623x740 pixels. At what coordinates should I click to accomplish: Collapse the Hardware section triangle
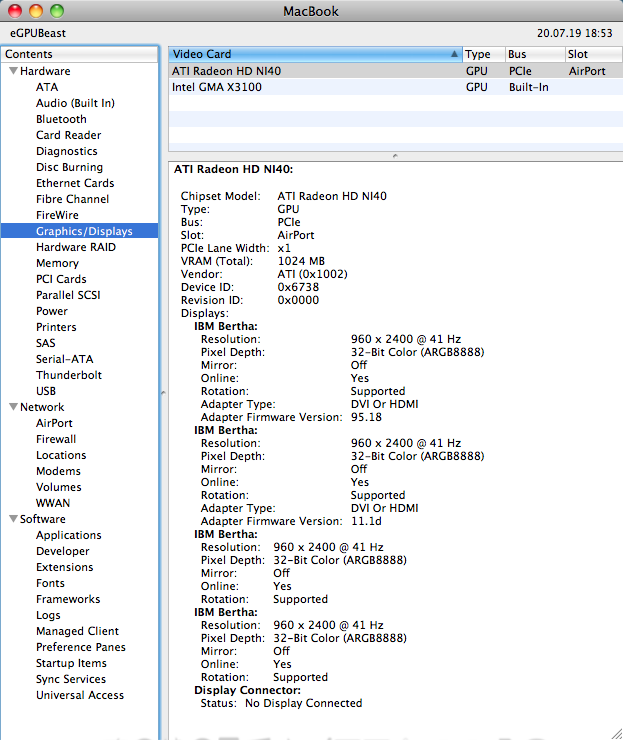pos(14,71)
